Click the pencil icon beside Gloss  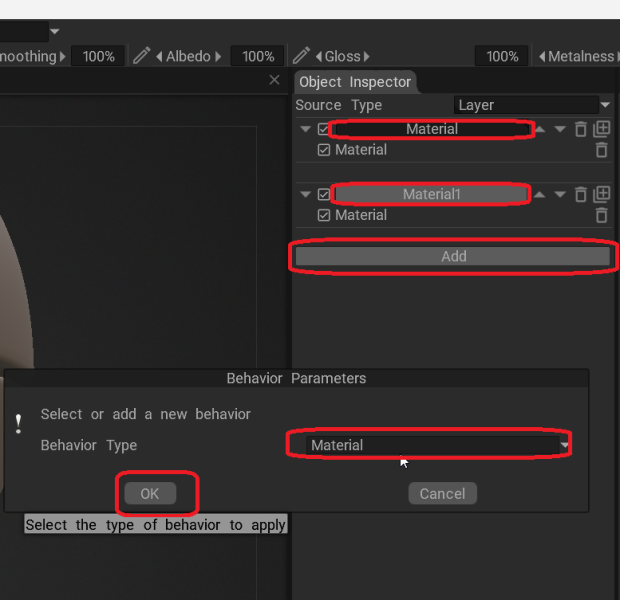click(x=301, y=56)
